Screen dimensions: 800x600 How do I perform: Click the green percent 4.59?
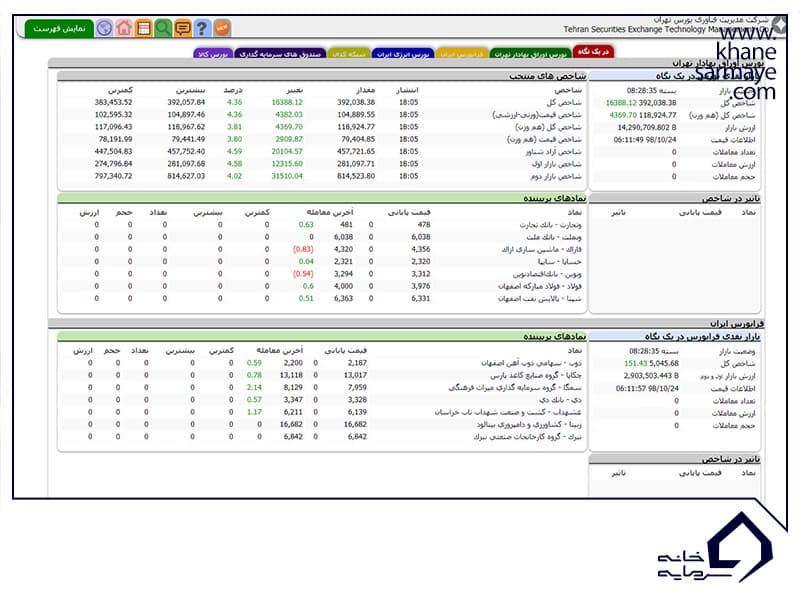coord(235,152)
